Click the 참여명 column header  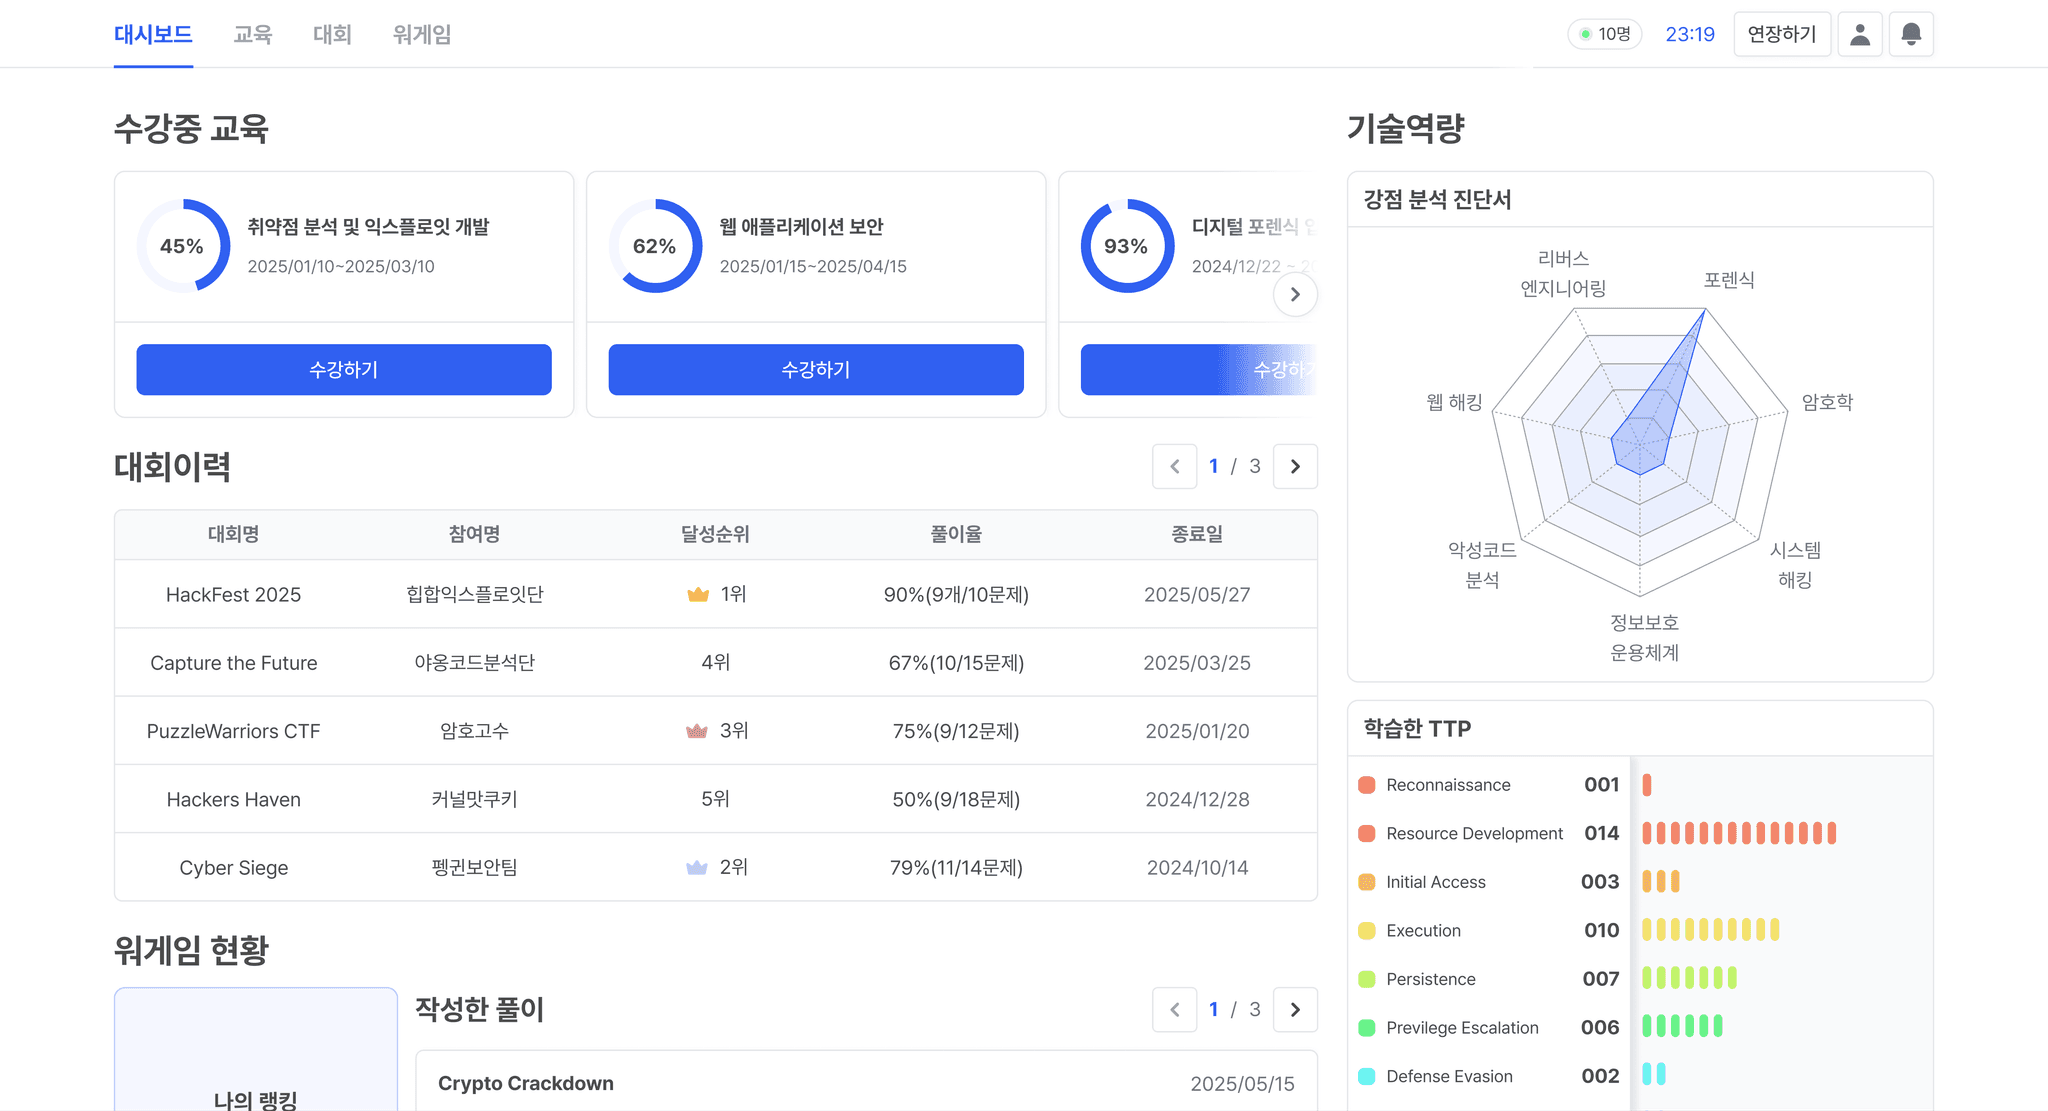(x=475, y=534)
